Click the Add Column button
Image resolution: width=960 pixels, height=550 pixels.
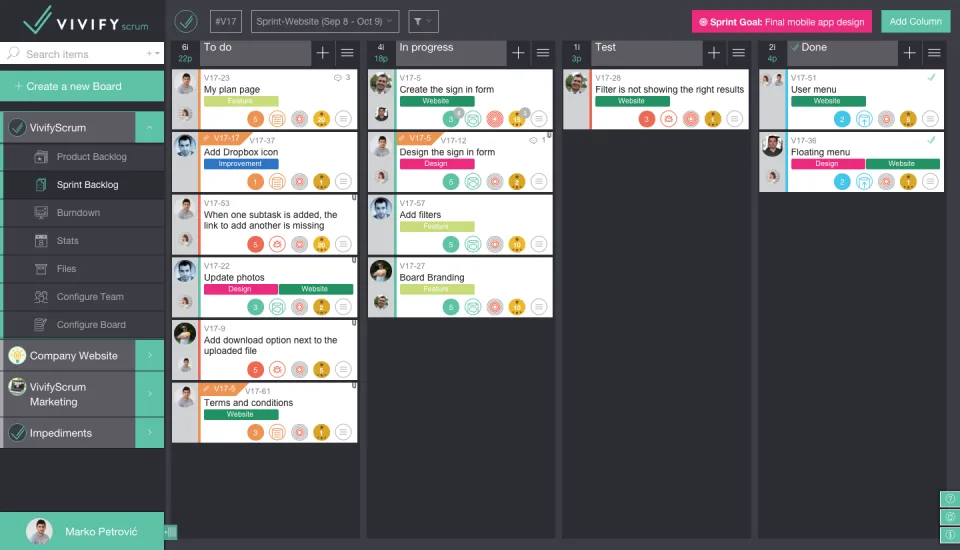coord(915,21)
